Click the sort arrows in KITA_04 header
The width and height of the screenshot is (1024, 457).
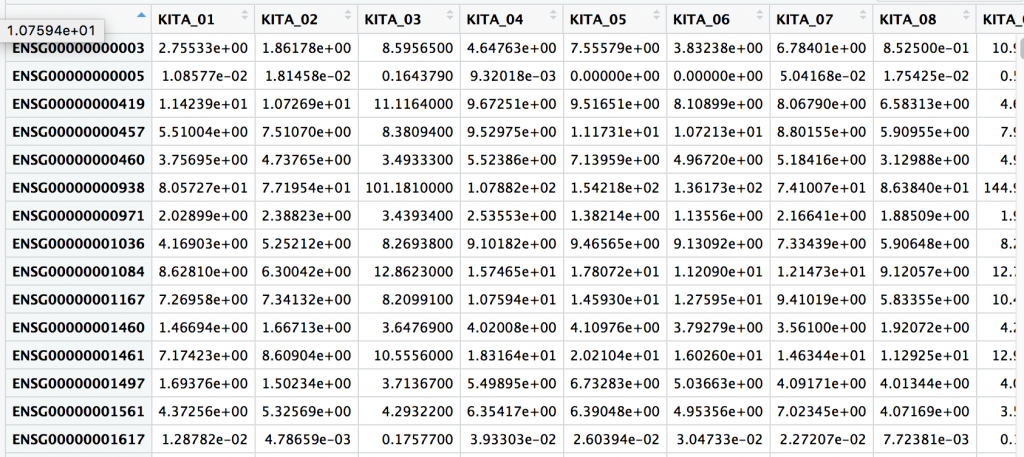[554, 14]
